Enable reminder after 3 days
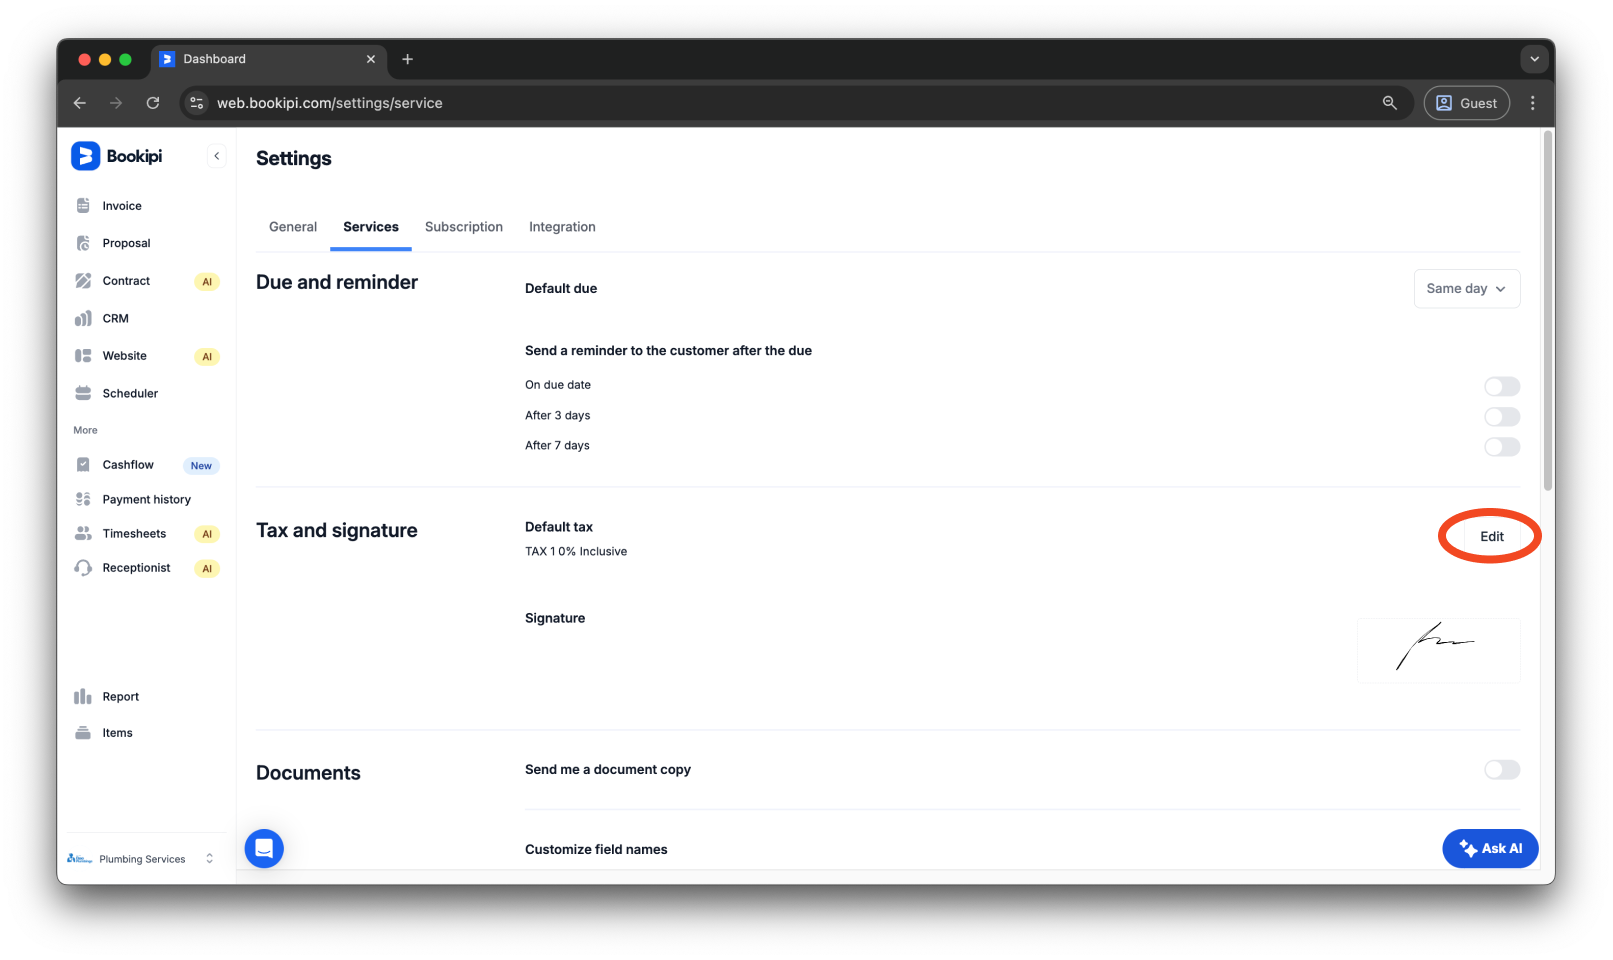This screenshot has width=1613, height=960. coord(1501,416)
